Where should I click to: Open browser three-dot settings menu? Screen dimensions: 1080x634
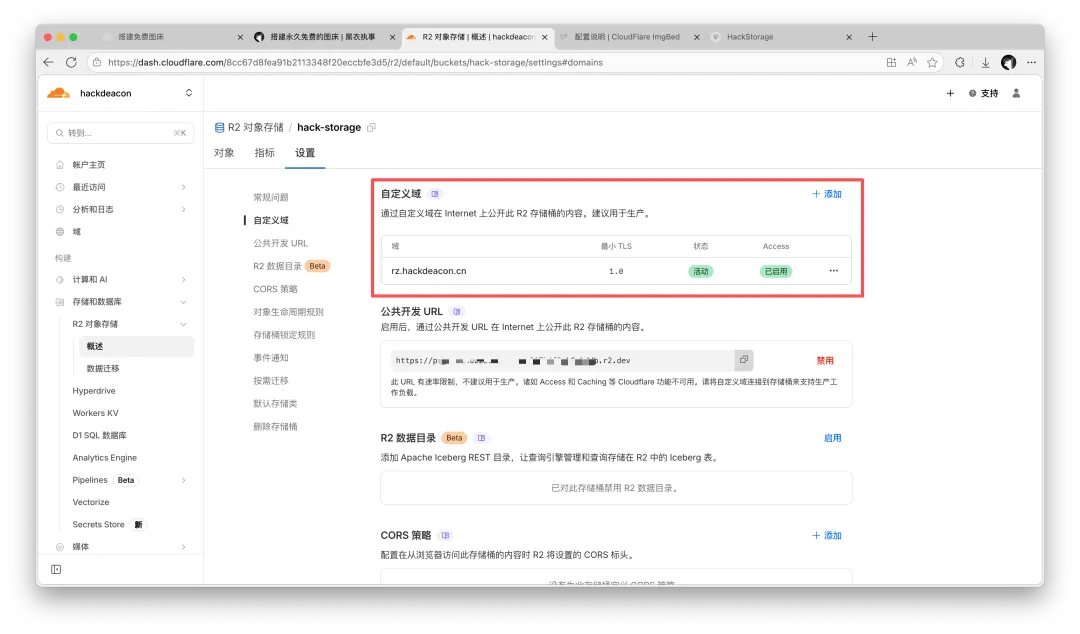point(1031,62)
